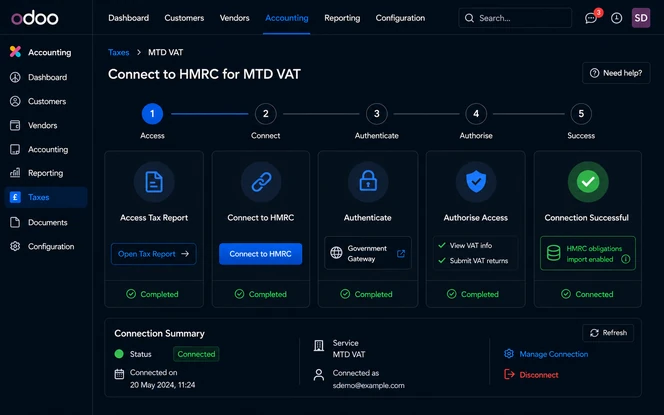Click the sidebar Configuration gear icon
This screenshot has height=415, width=664.
15,246
